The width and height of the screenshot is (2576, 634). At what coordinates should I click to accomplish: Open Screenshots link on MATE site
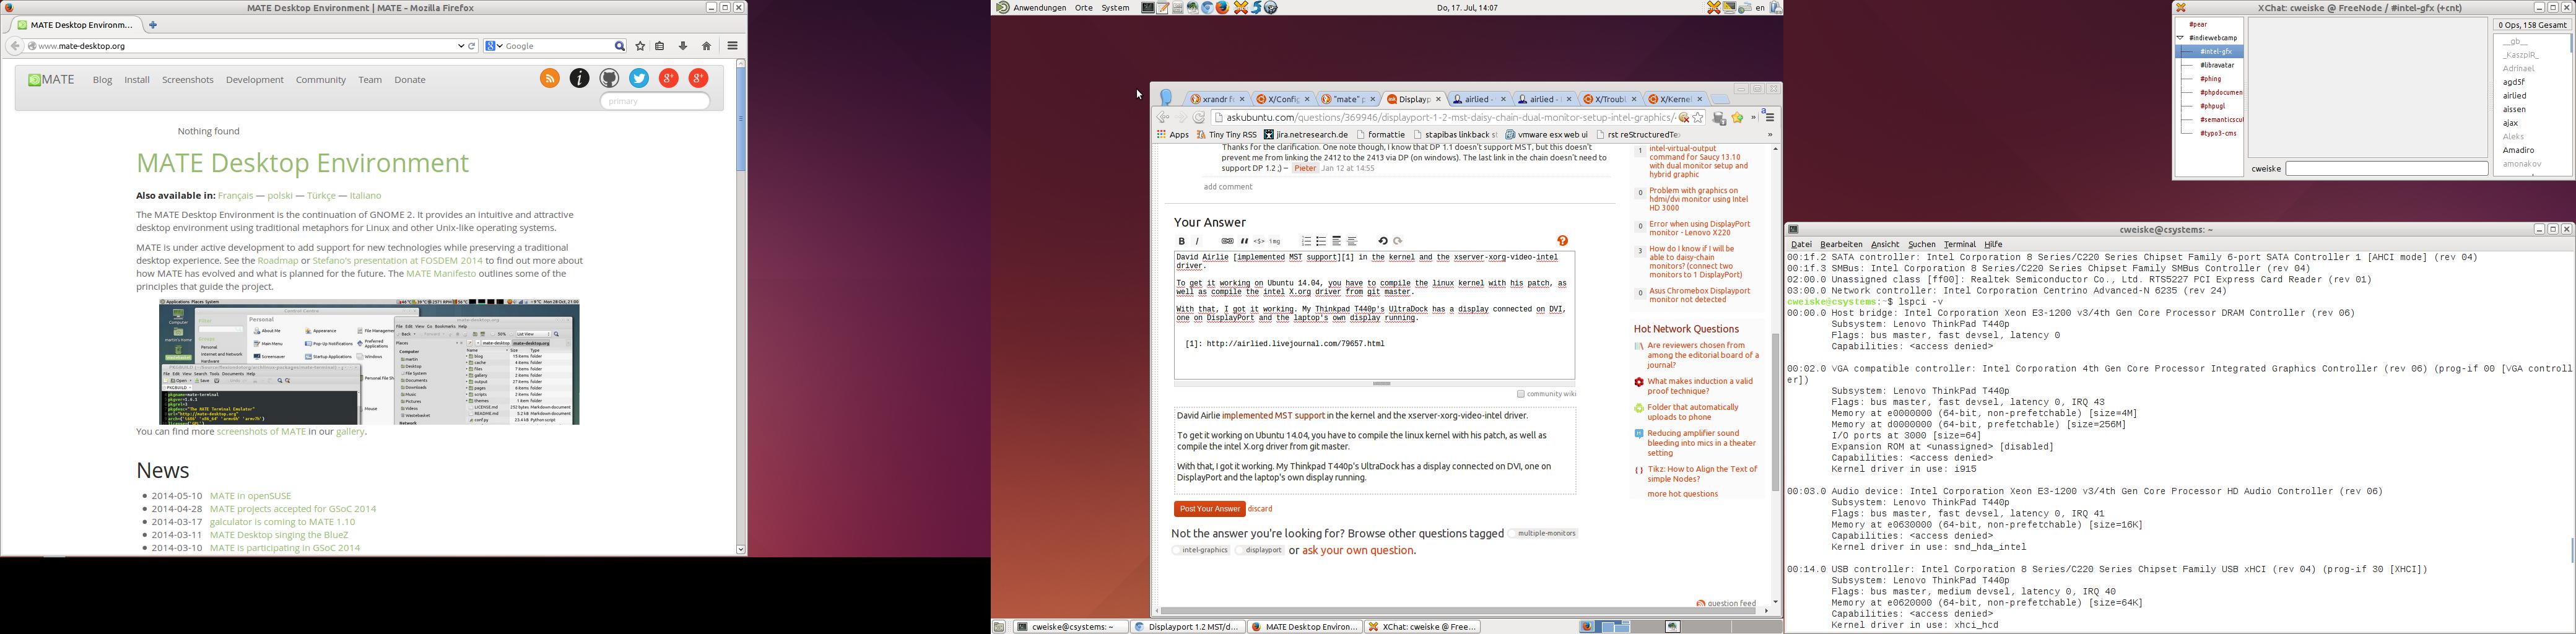coord(188,80)
